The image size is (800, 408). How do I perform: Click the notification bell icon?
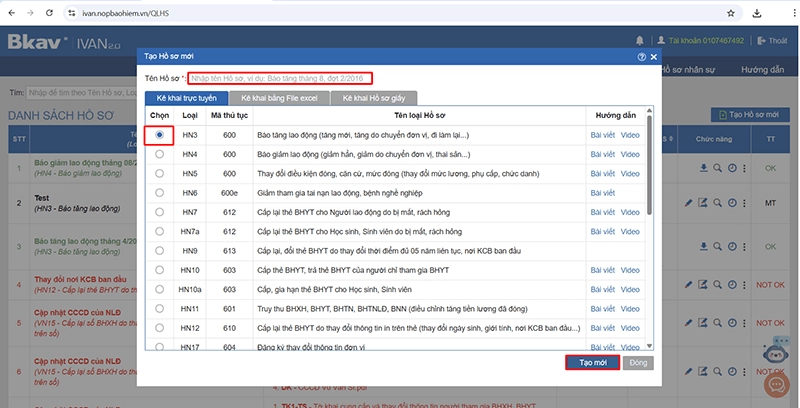(641, 40)
